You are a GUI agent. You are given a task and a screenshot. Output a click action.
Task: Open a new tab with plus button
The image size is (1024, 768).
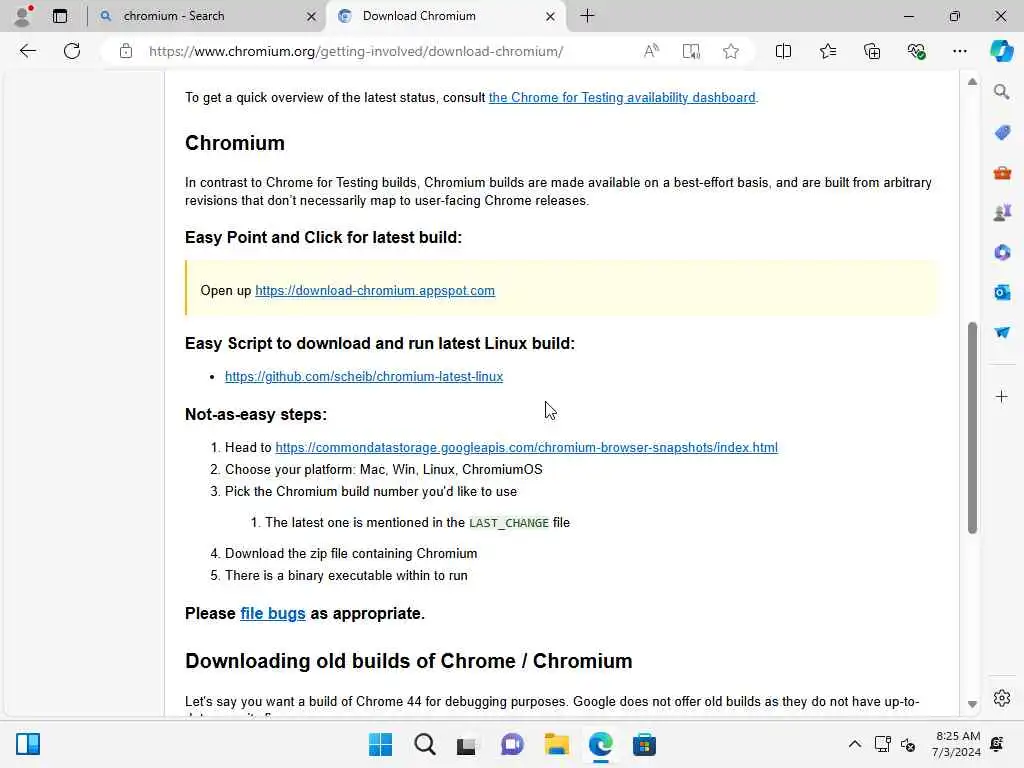(x=587, y=16)
